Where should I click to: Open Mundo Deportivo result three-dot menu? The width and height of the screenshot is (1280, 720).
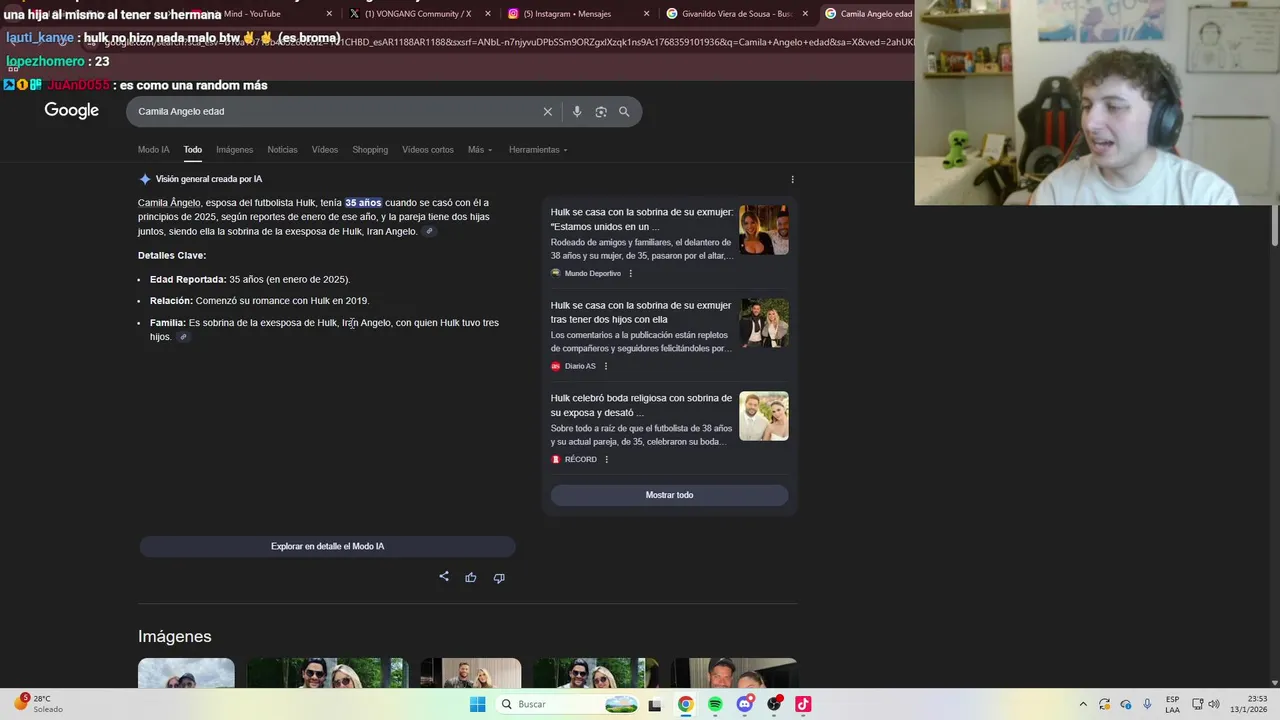coord(630,274)
